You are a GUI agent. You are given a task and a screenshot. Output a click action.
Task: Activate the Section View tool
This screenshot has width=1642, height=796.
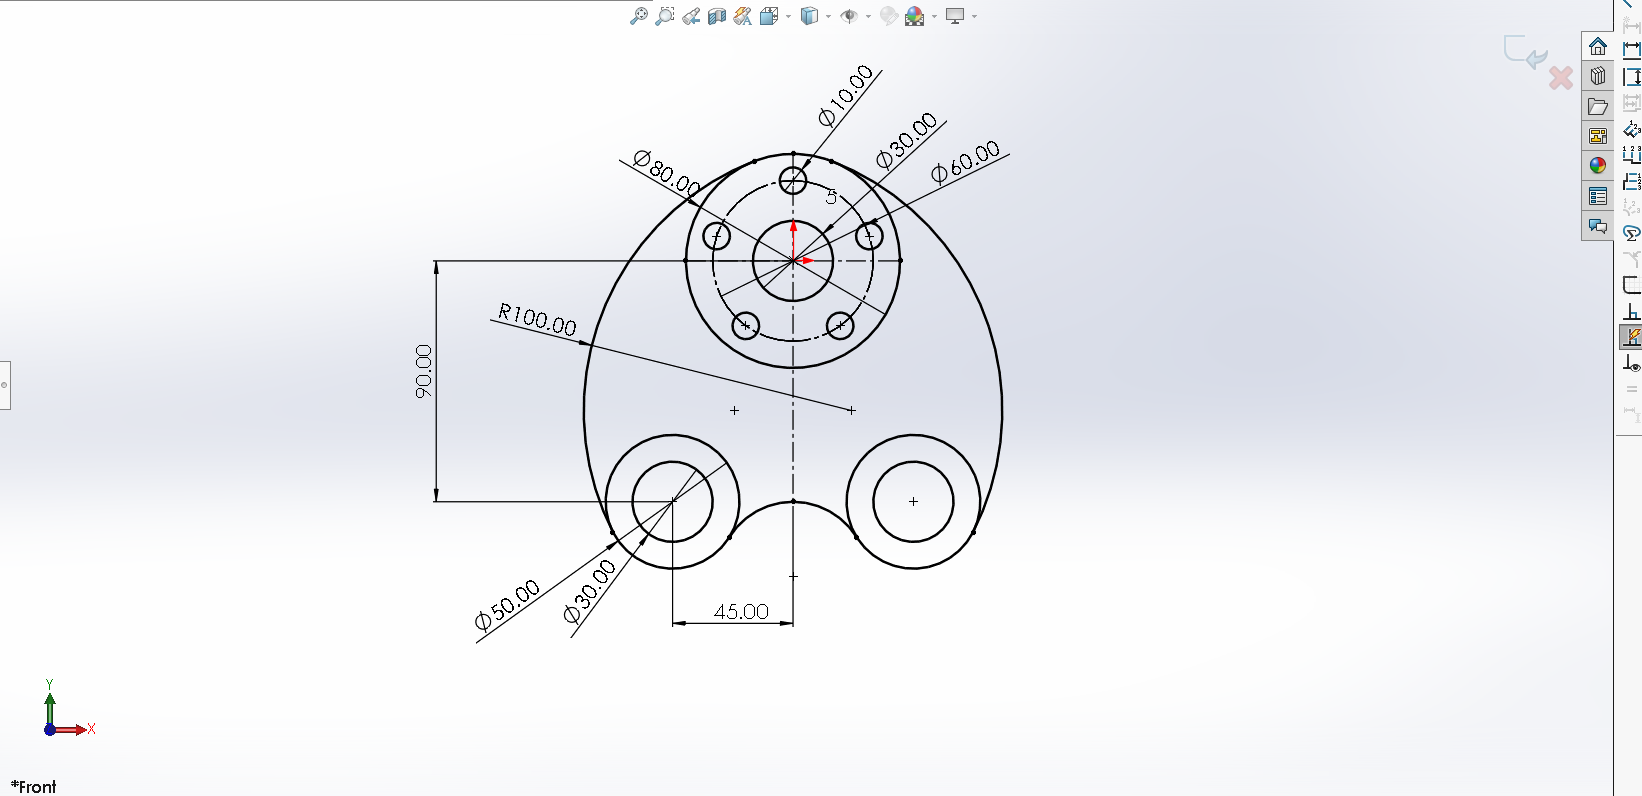(717, 16)
